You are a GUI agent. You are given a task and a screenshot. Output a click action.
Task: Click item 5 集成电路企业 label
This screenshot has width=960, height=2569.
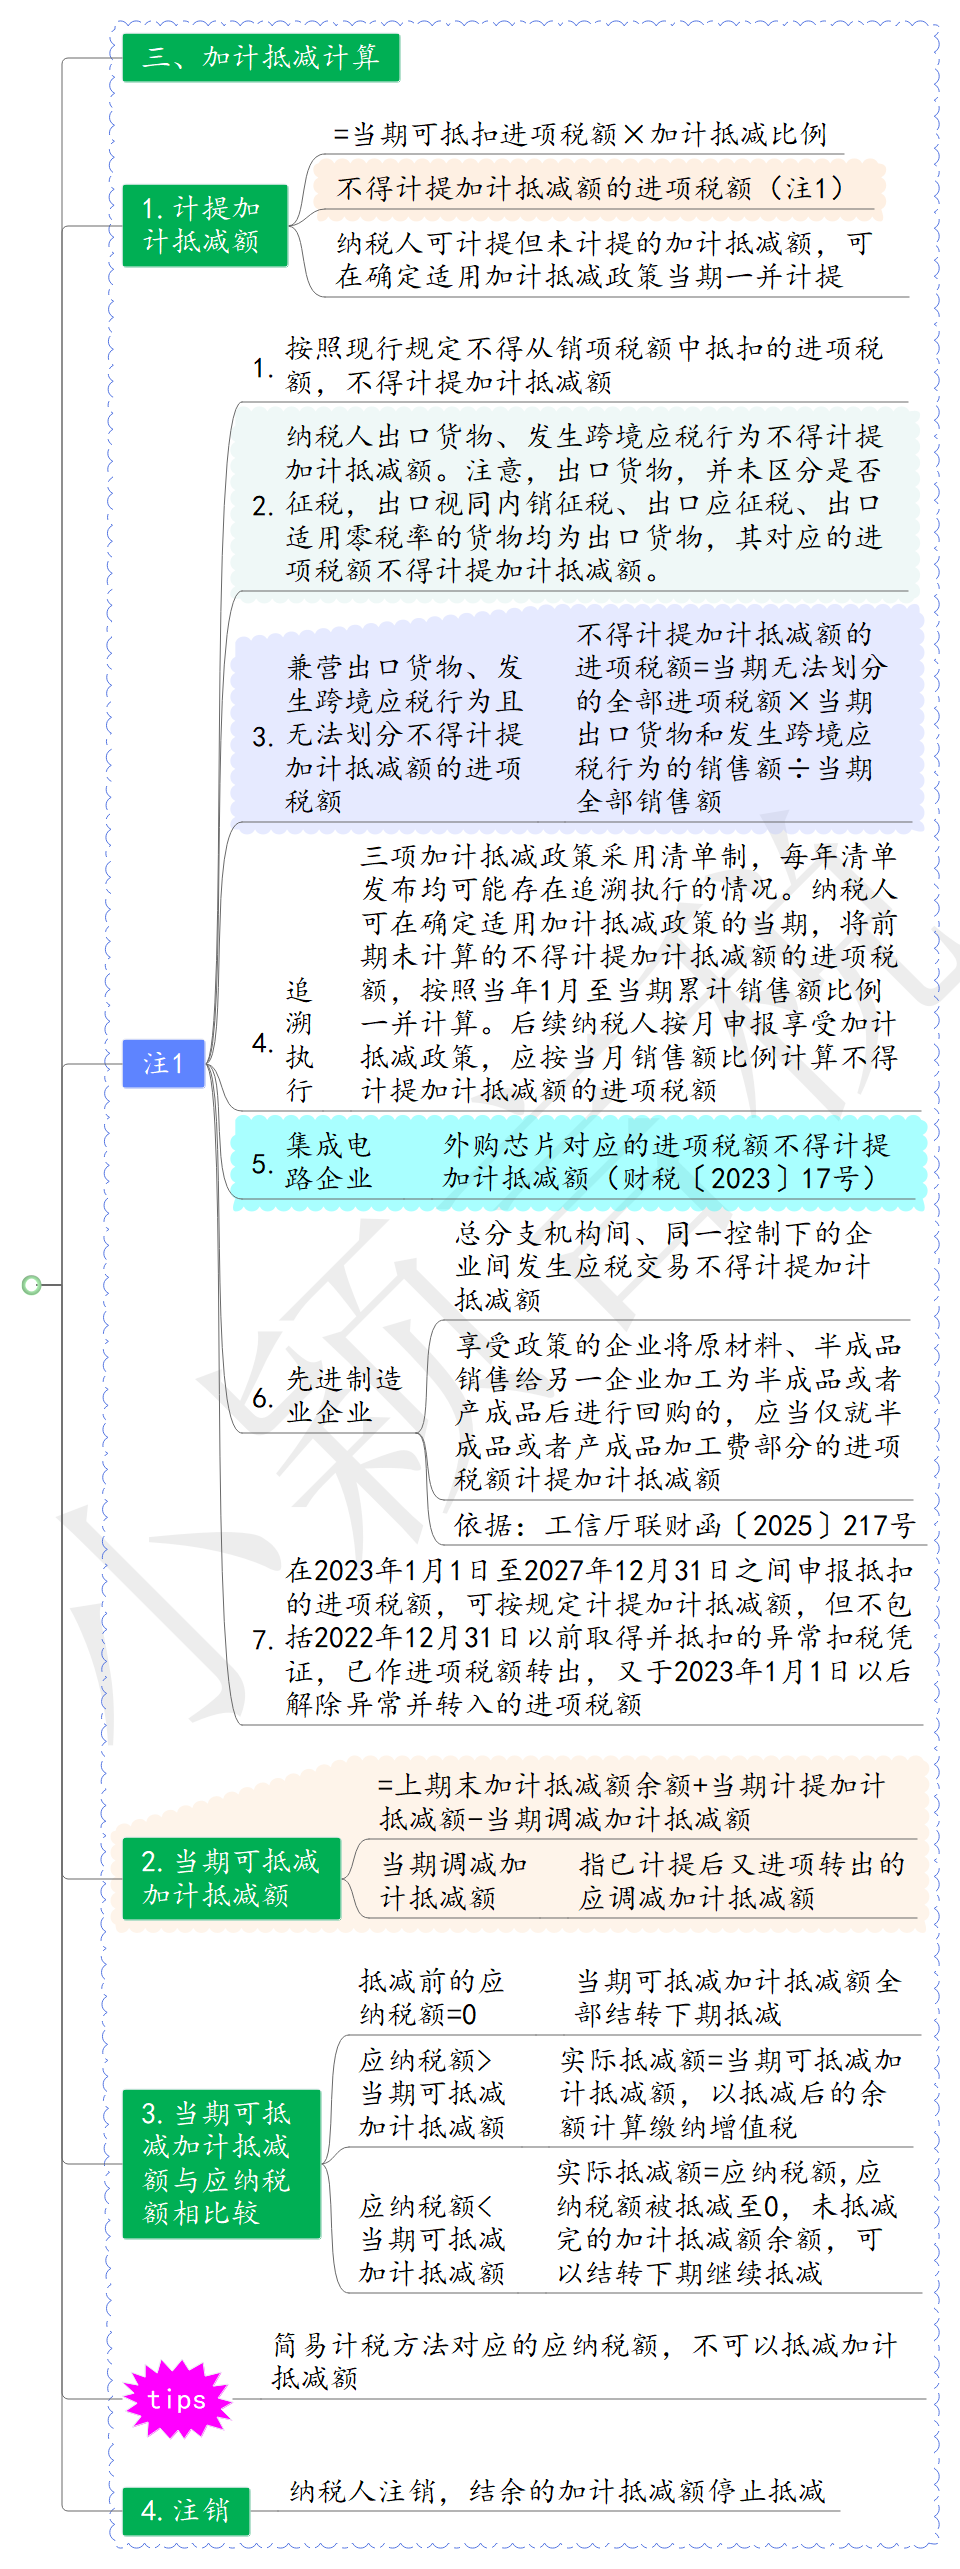(x=328, y=1161)
